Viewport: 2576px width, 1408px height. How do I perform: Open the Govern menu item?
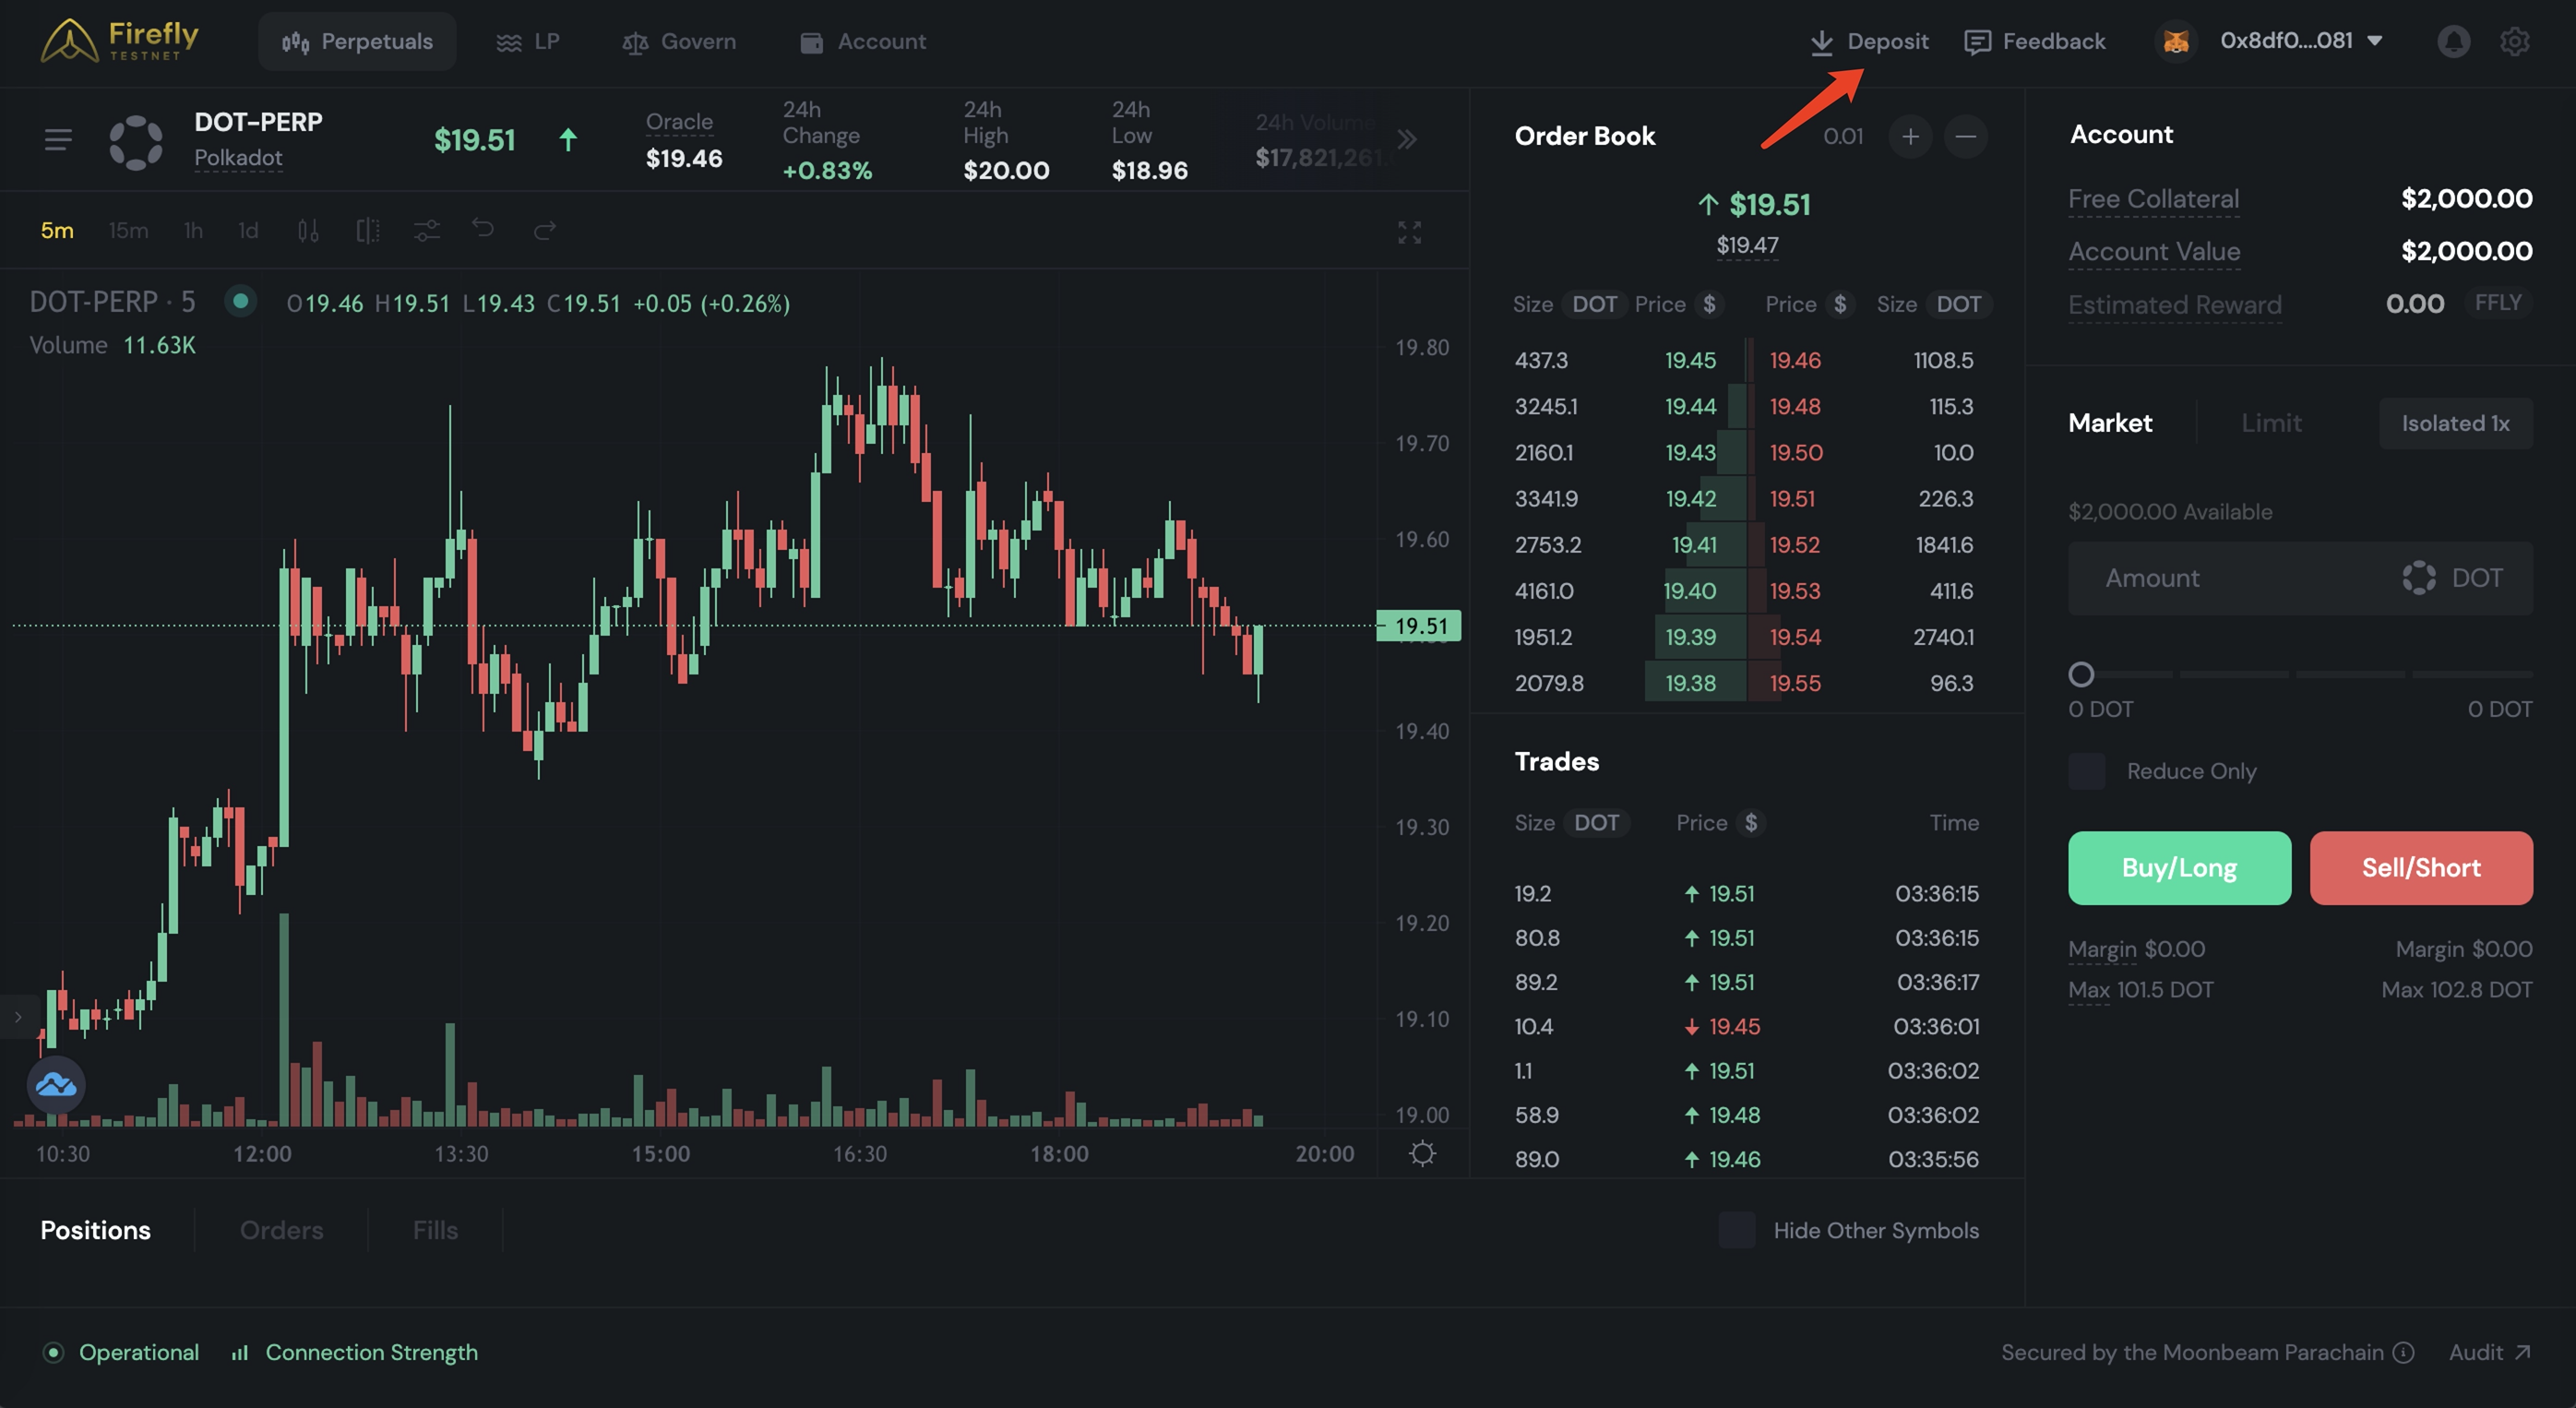(x=679, y=41)
